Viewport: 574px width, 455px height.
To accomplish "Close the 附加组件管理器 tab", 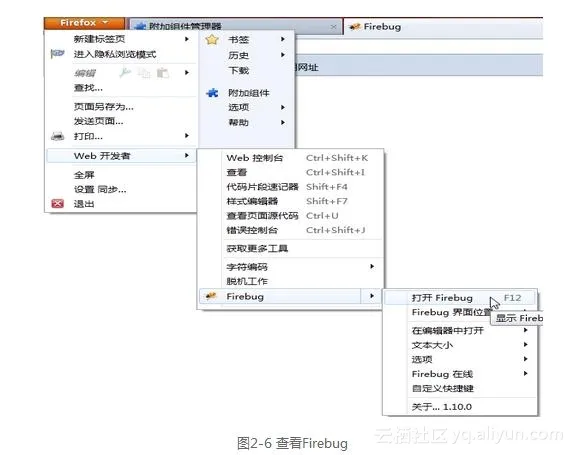I will [333, 27].
